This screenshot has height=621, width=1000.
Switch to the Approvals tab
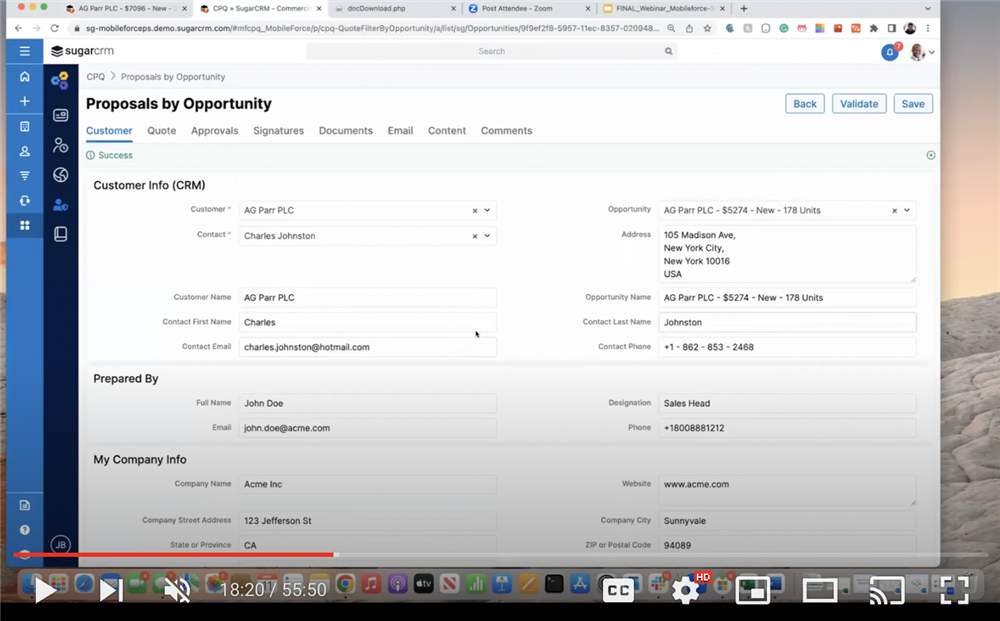[214, 131]
